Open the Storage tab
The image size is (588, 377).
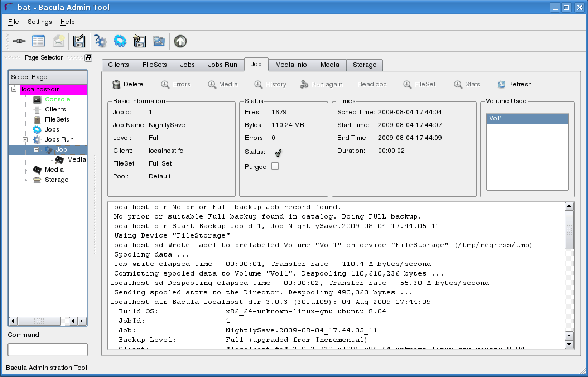pyautogui.click(x=364, y=65)
